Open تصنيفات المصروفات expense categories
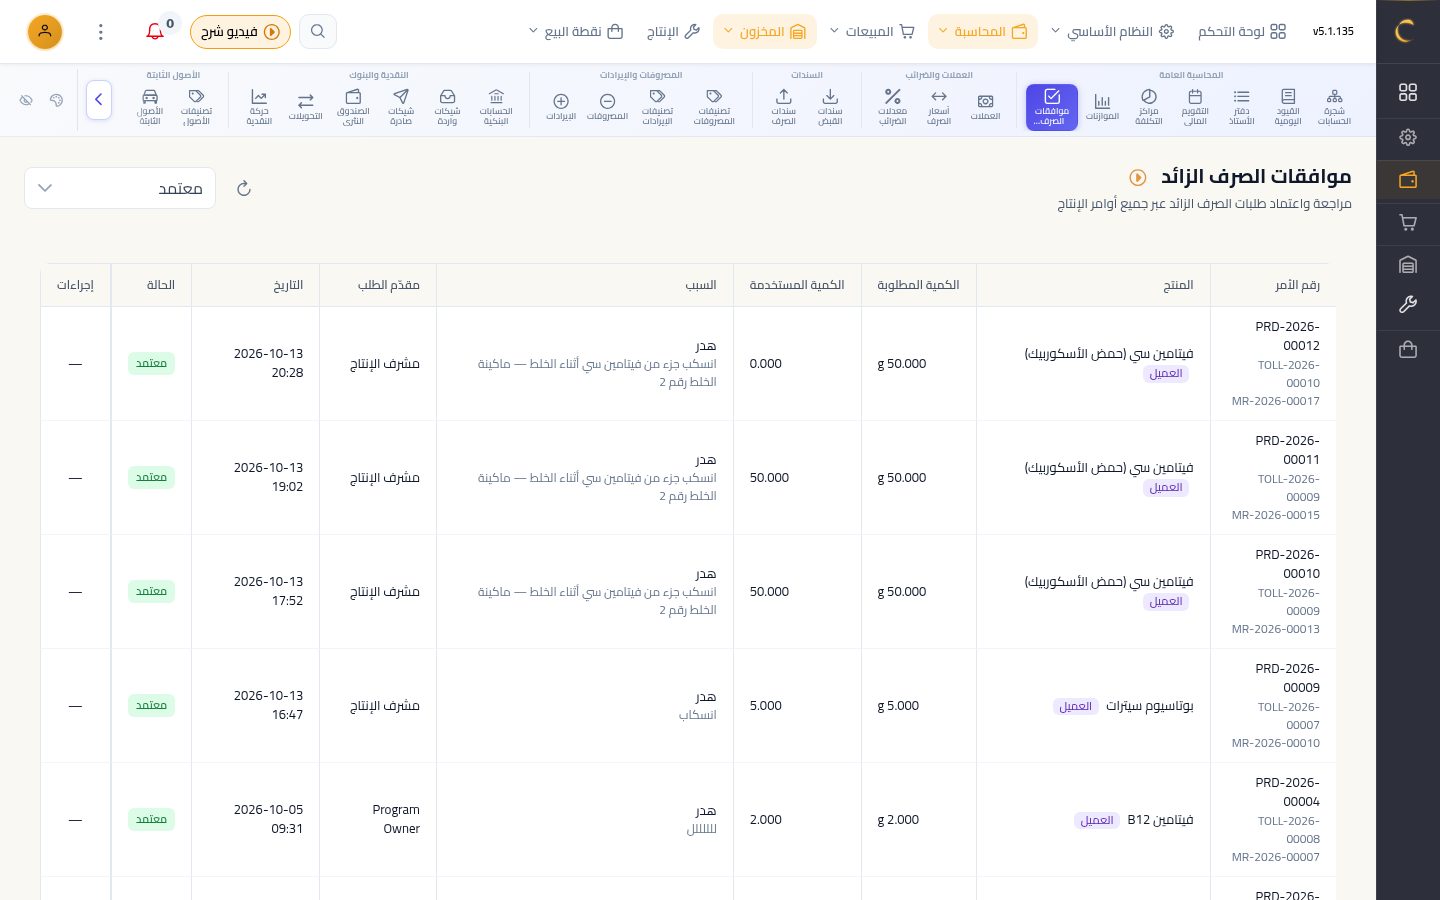The width and height of the screenshot is (1440, 900). coord(714,107)
